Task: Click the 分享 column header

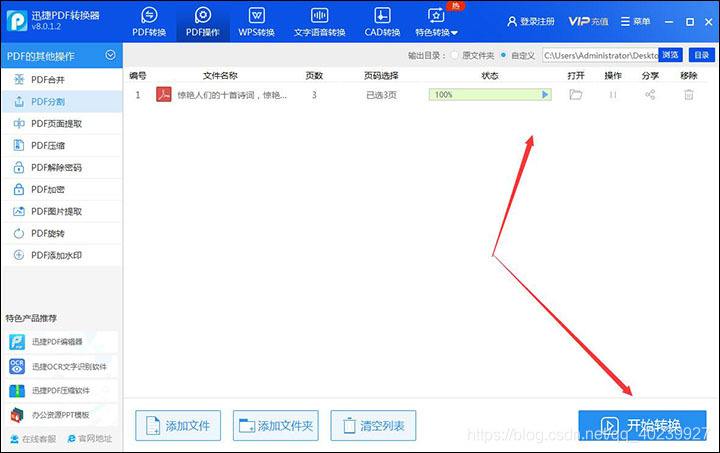Action: (650, 76)
